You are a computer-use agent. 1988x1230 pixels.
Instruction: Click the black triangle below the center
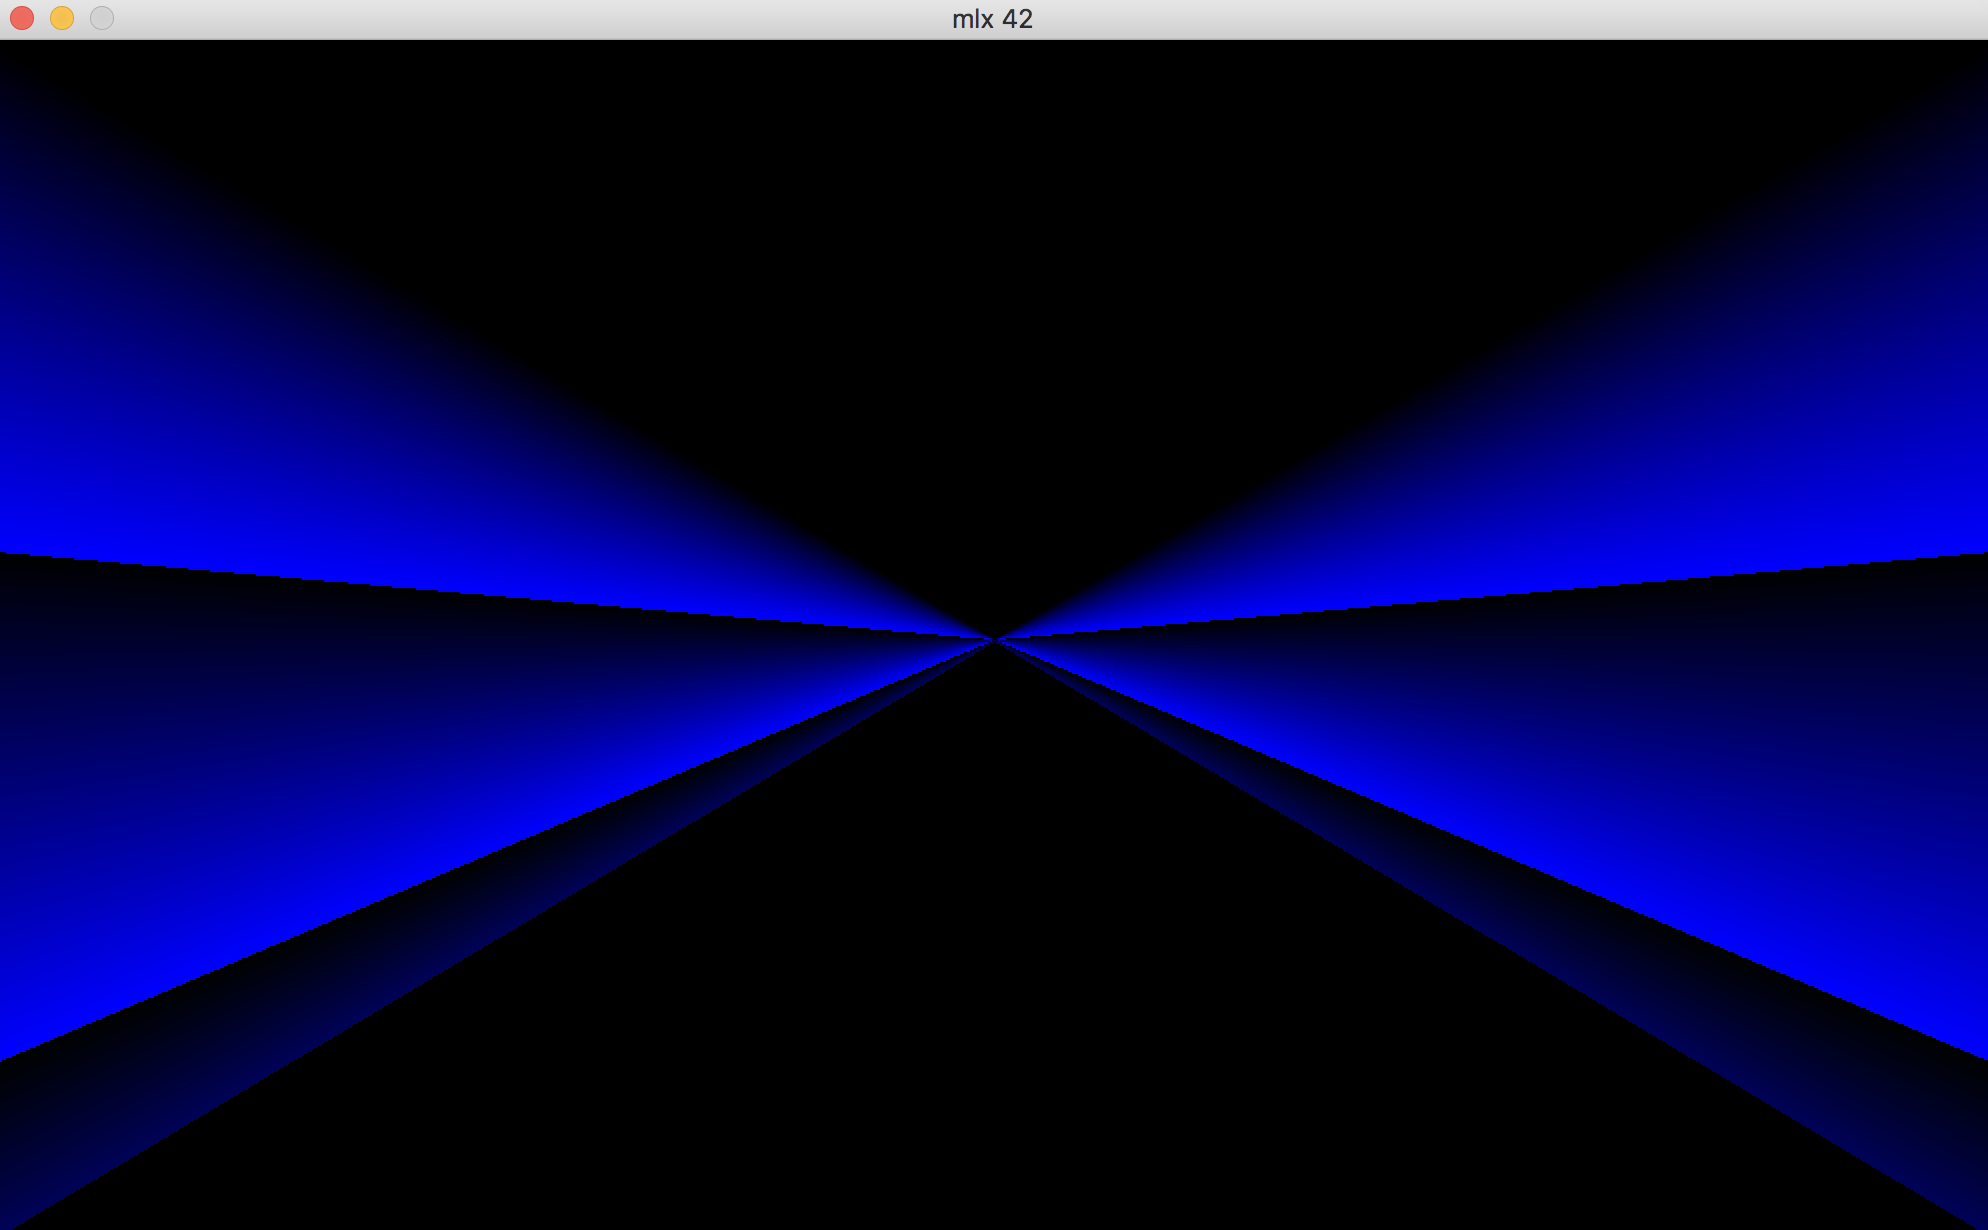994,1000
